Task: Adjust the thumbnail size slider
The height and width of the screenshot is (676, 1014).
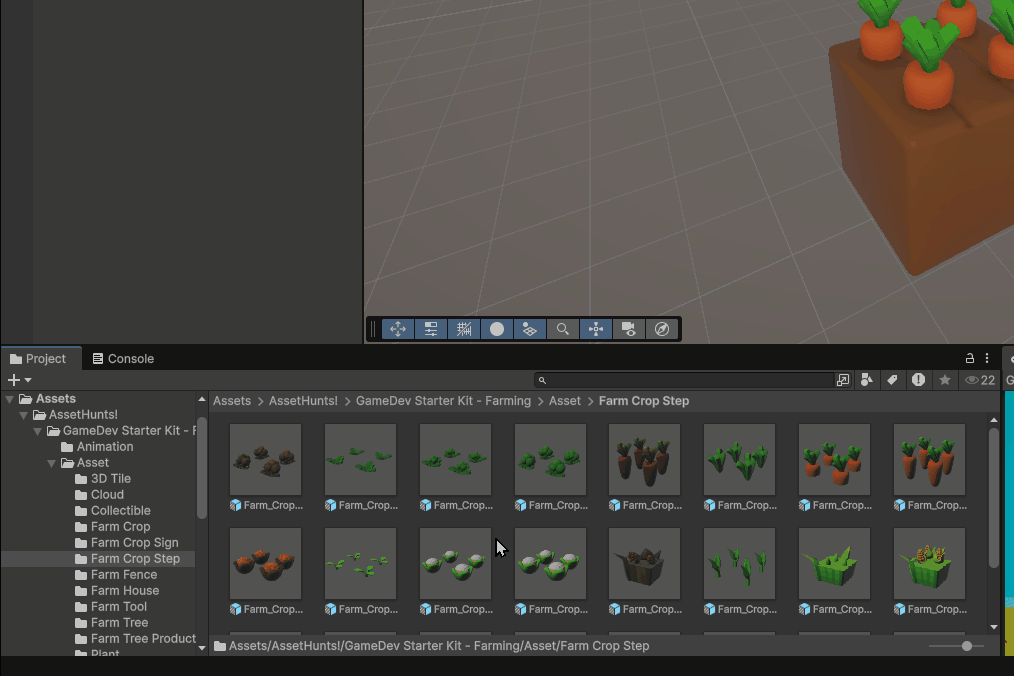Action: [x=966, y=646]
